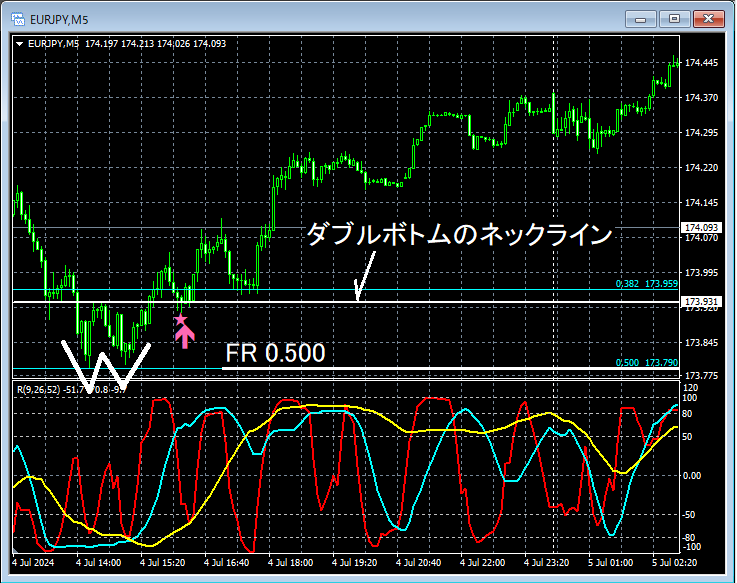Close the EURJPY,M5 chart window

coord(708,19)
